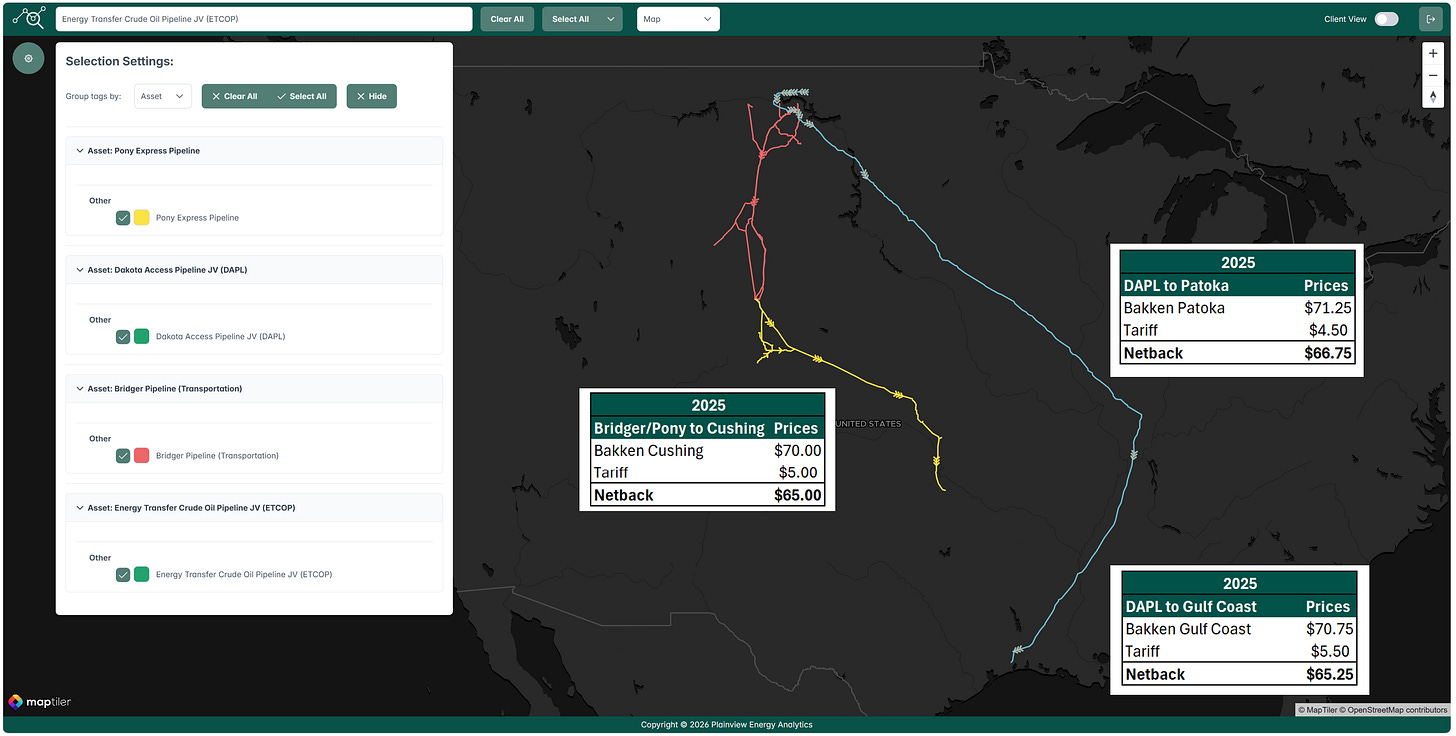The image size is (1456, 736).
Task: Open the top bar Select All dropdown arrow
Action: 610,19
